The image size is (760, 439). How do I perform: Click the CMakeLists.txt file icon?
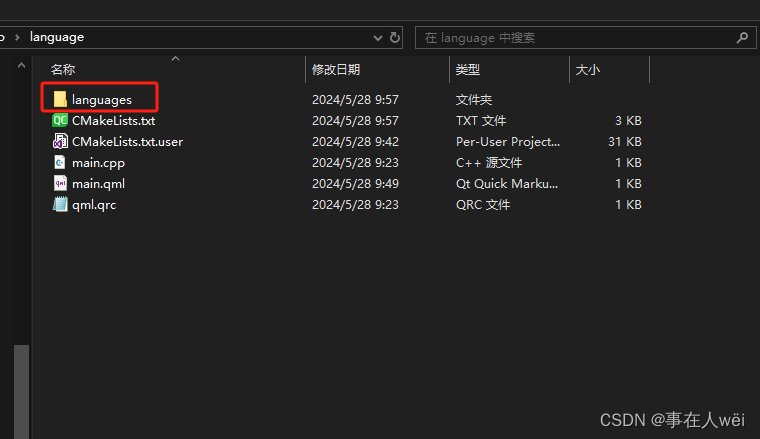pos(60,120)
